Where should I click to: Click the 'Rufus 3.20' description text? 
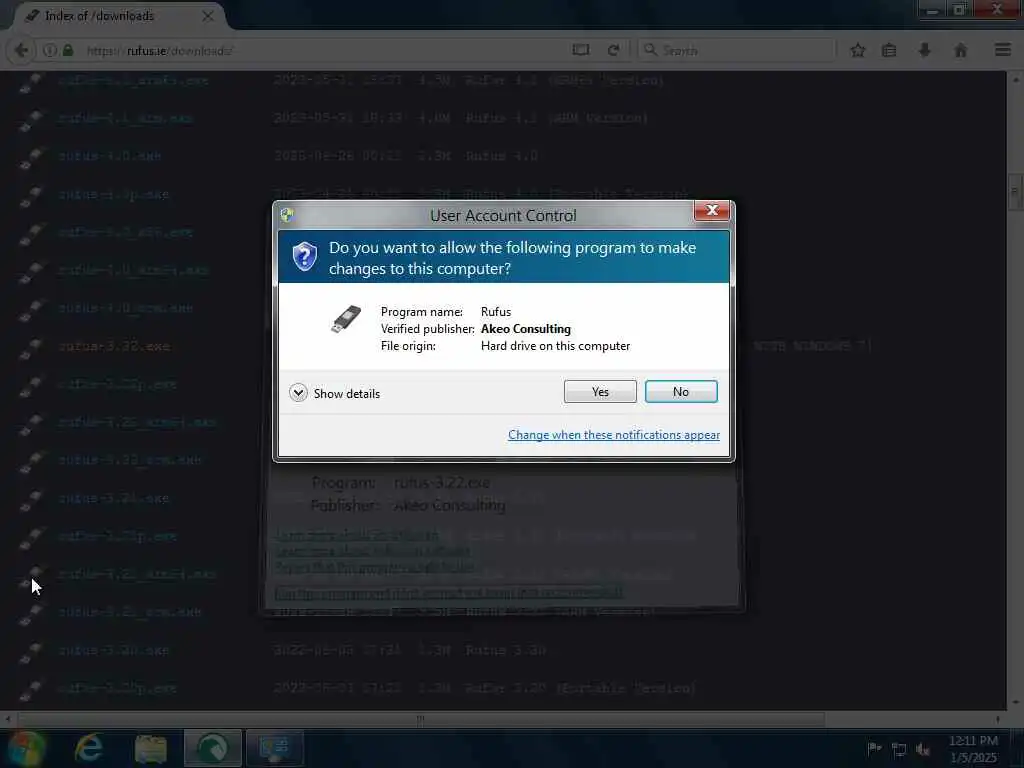click(x=505, y=650)
